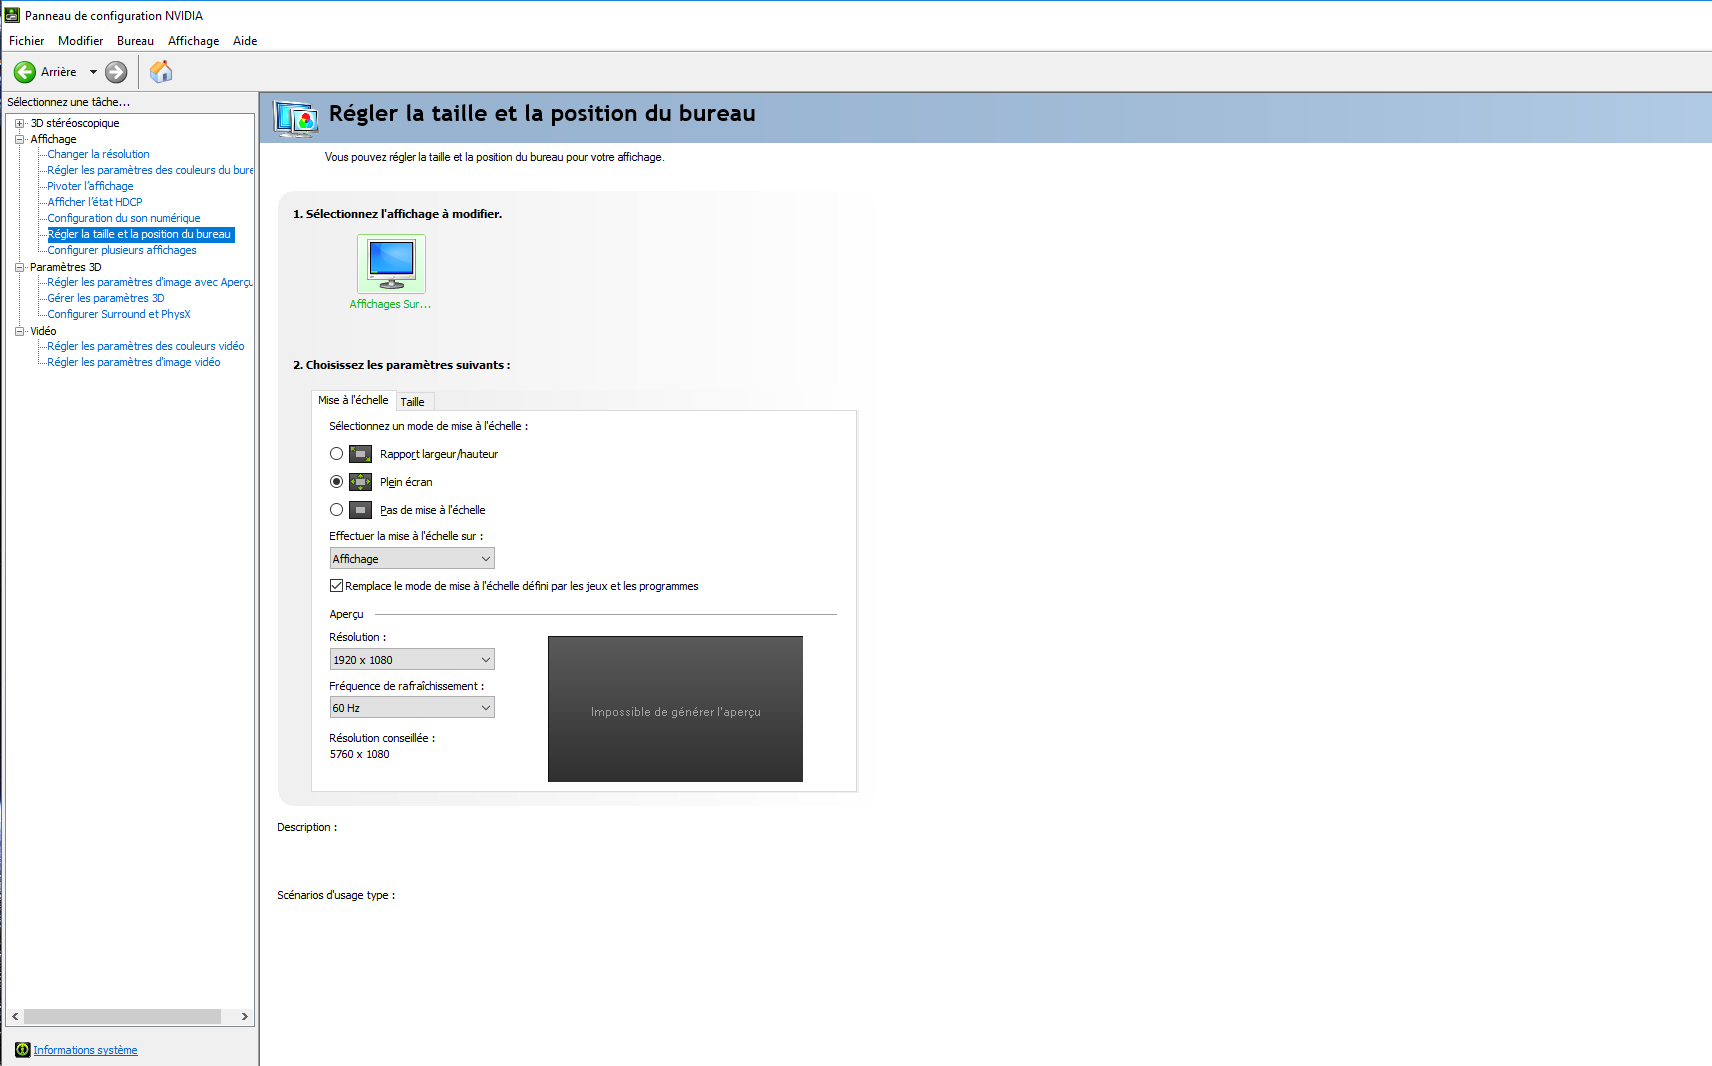Open Changer la résolution link
The height and width of the screenshot is (1066, 1712).
pyautogui.click(x=98, y=154)
